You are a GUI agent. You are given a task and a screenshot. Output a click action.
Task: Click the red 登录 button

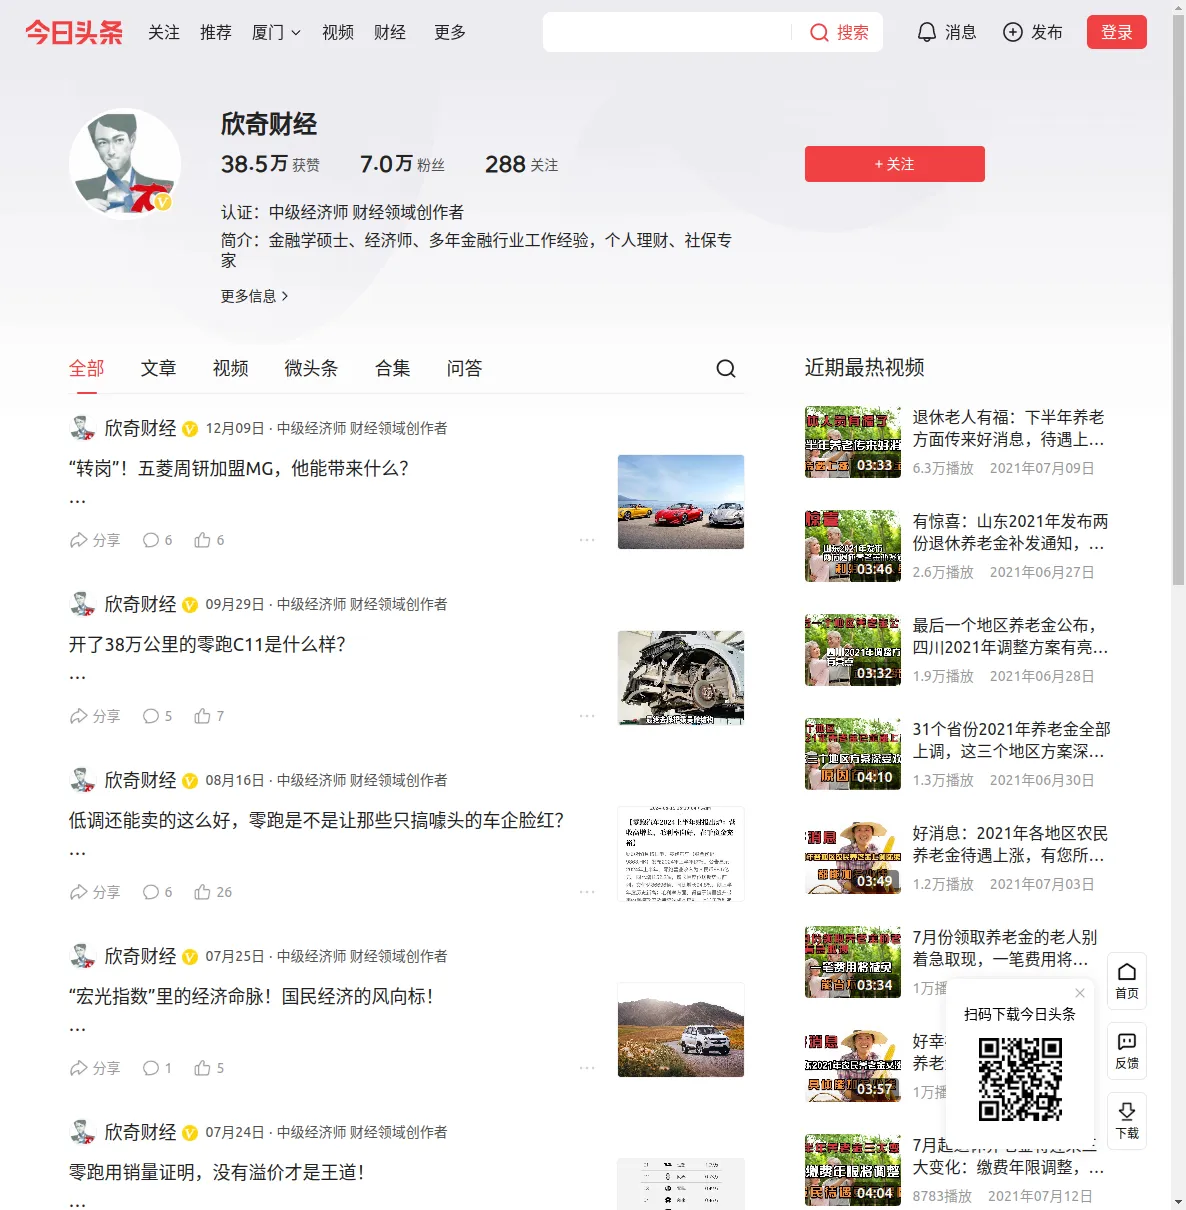pos(1117,32)
